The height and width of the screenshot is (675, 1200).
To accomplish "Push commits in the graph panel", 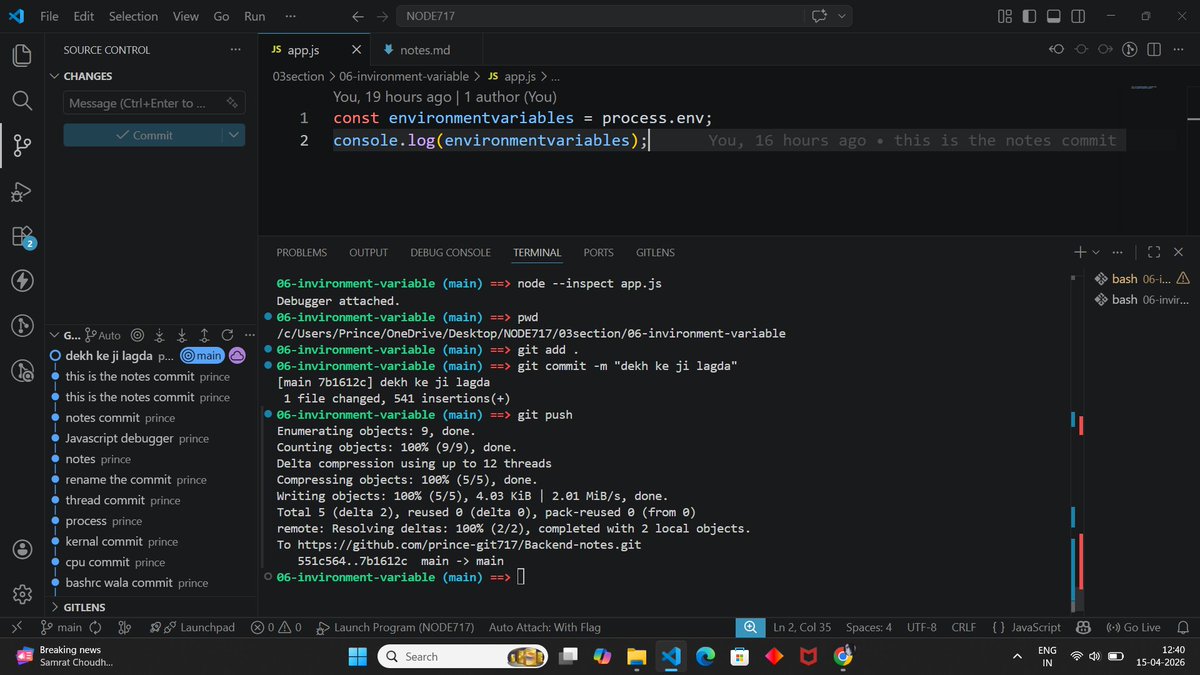I will [x=204, y=335].
